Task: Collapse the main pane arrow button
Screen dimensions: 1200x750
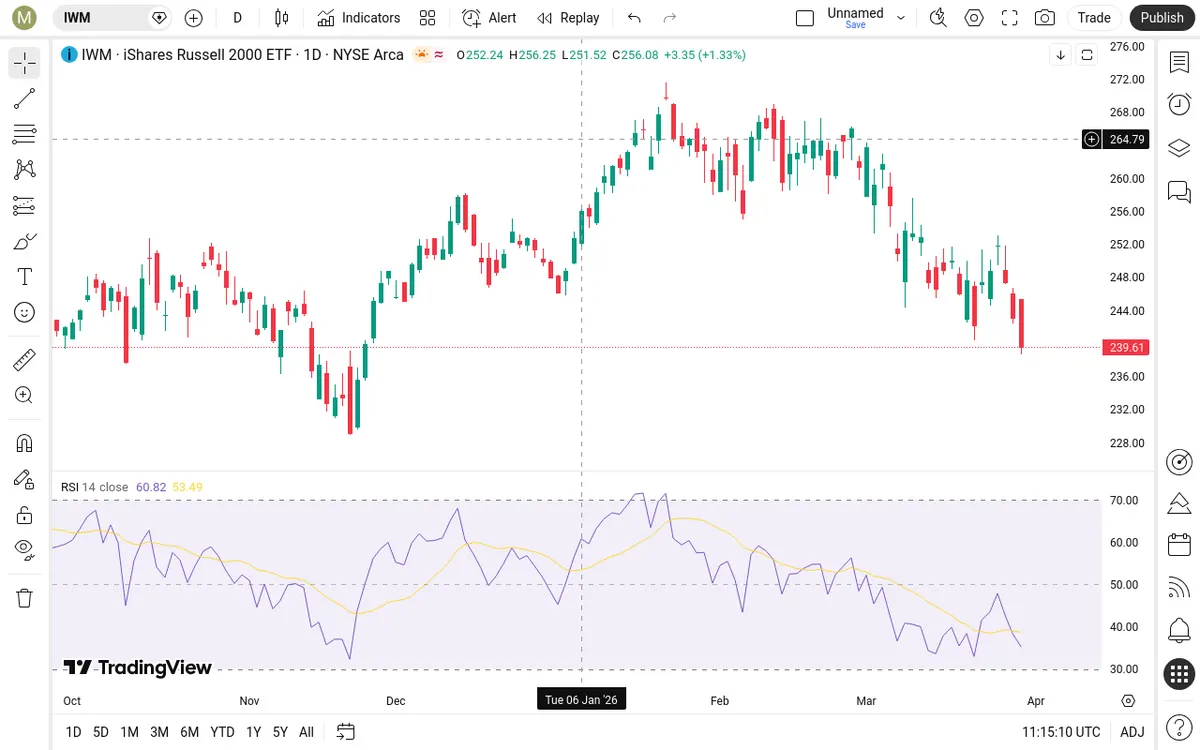Action: pyautogui.click(x=1061, y=55)
